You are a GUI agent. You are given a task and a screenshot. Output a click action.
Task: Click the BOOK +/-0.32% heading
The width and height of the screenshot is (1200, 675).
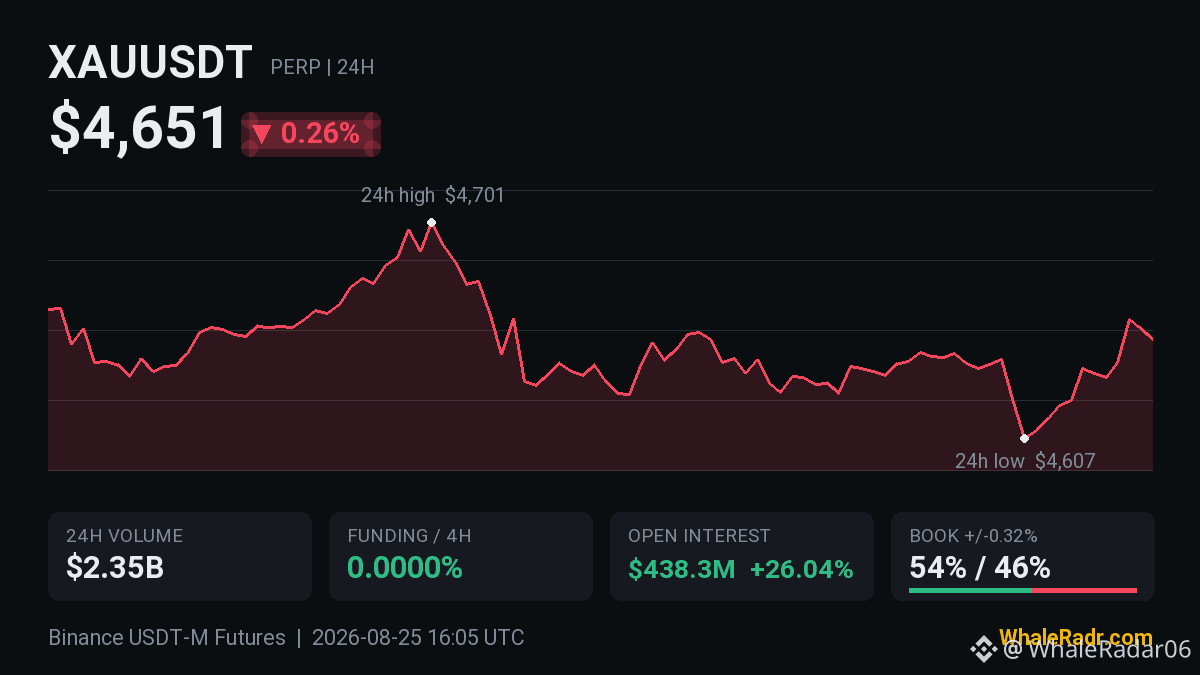point(973,536)
